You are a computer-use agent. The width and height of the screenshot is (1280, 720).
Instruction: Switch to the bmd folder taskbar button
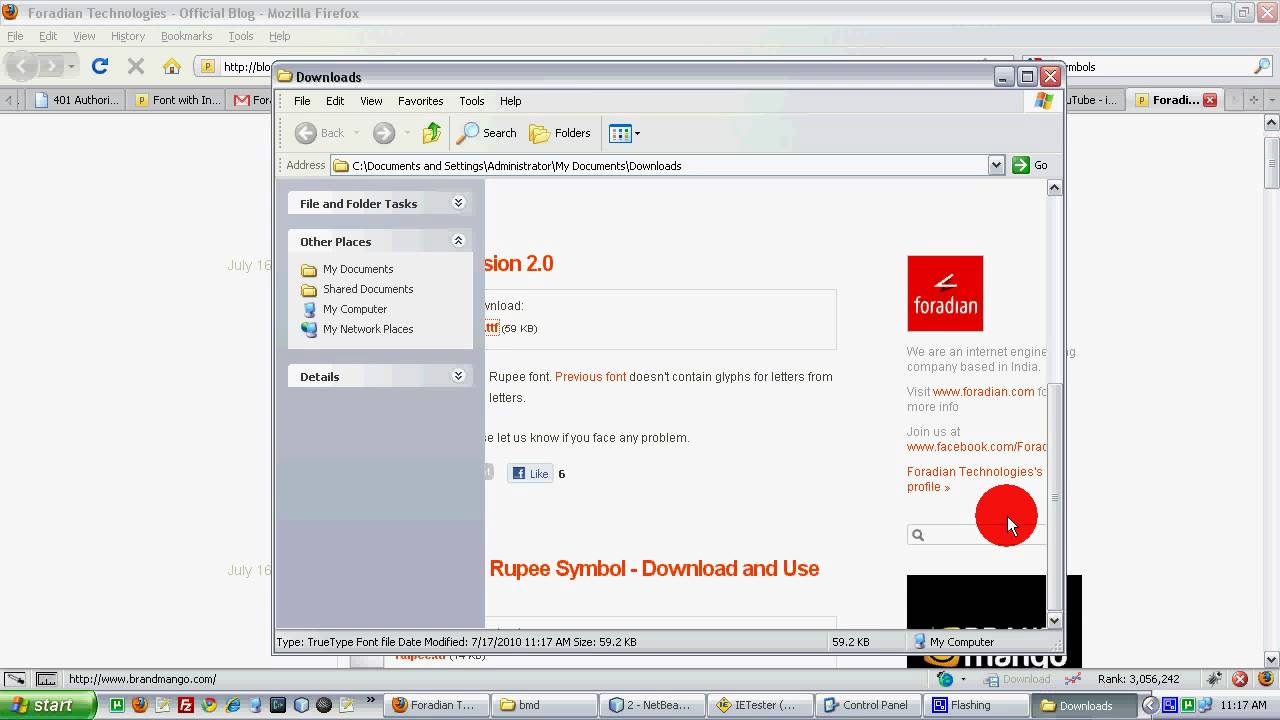coord(545,705)
